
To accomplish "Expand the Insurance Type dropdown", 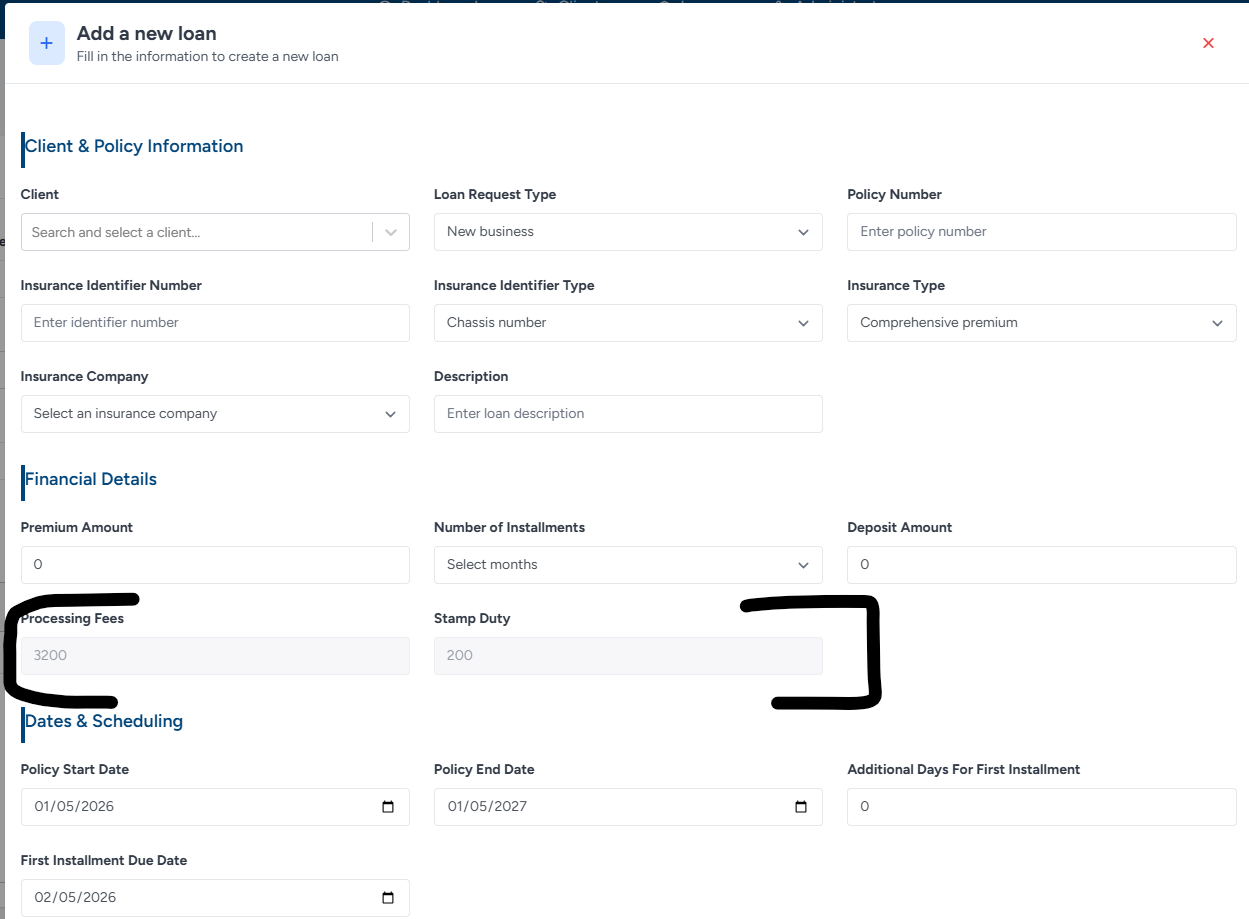I will 1040,323.
